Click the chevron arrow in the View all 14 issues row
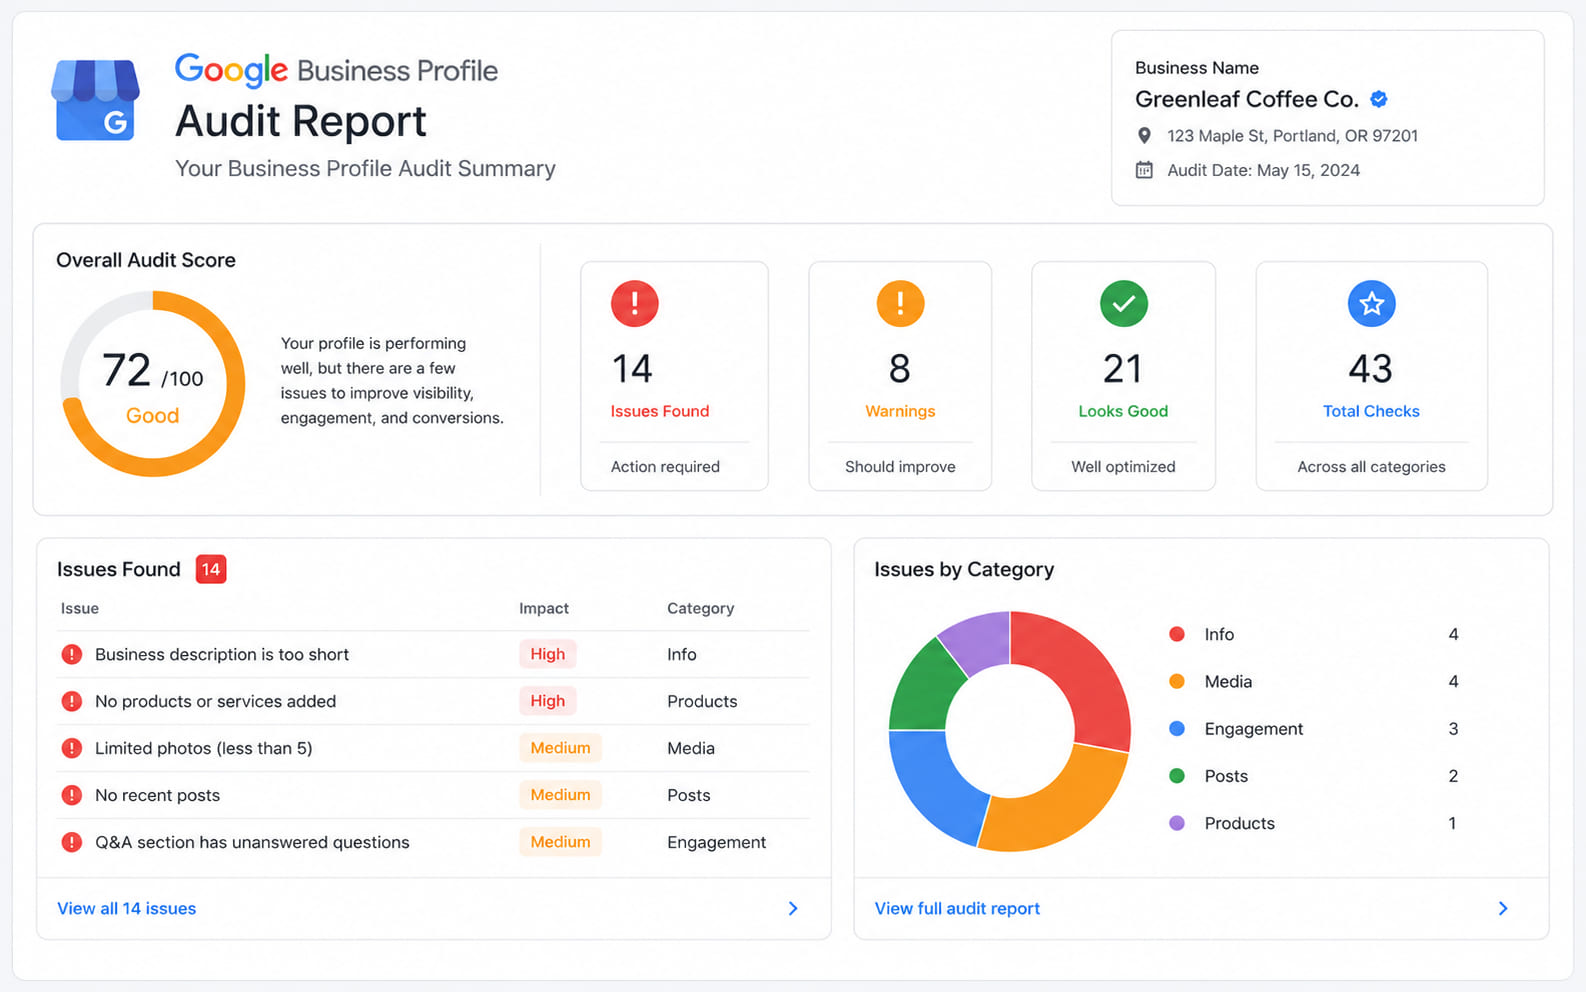The height and width of the screenshot is (992, 1586). (x=793, y=908)
